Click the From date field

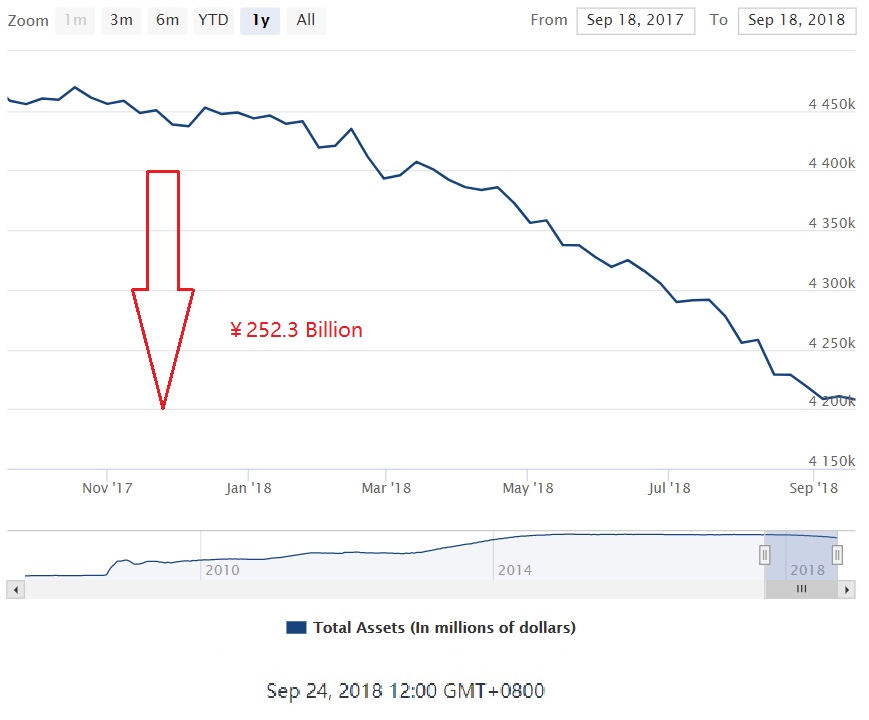(635, 20)
